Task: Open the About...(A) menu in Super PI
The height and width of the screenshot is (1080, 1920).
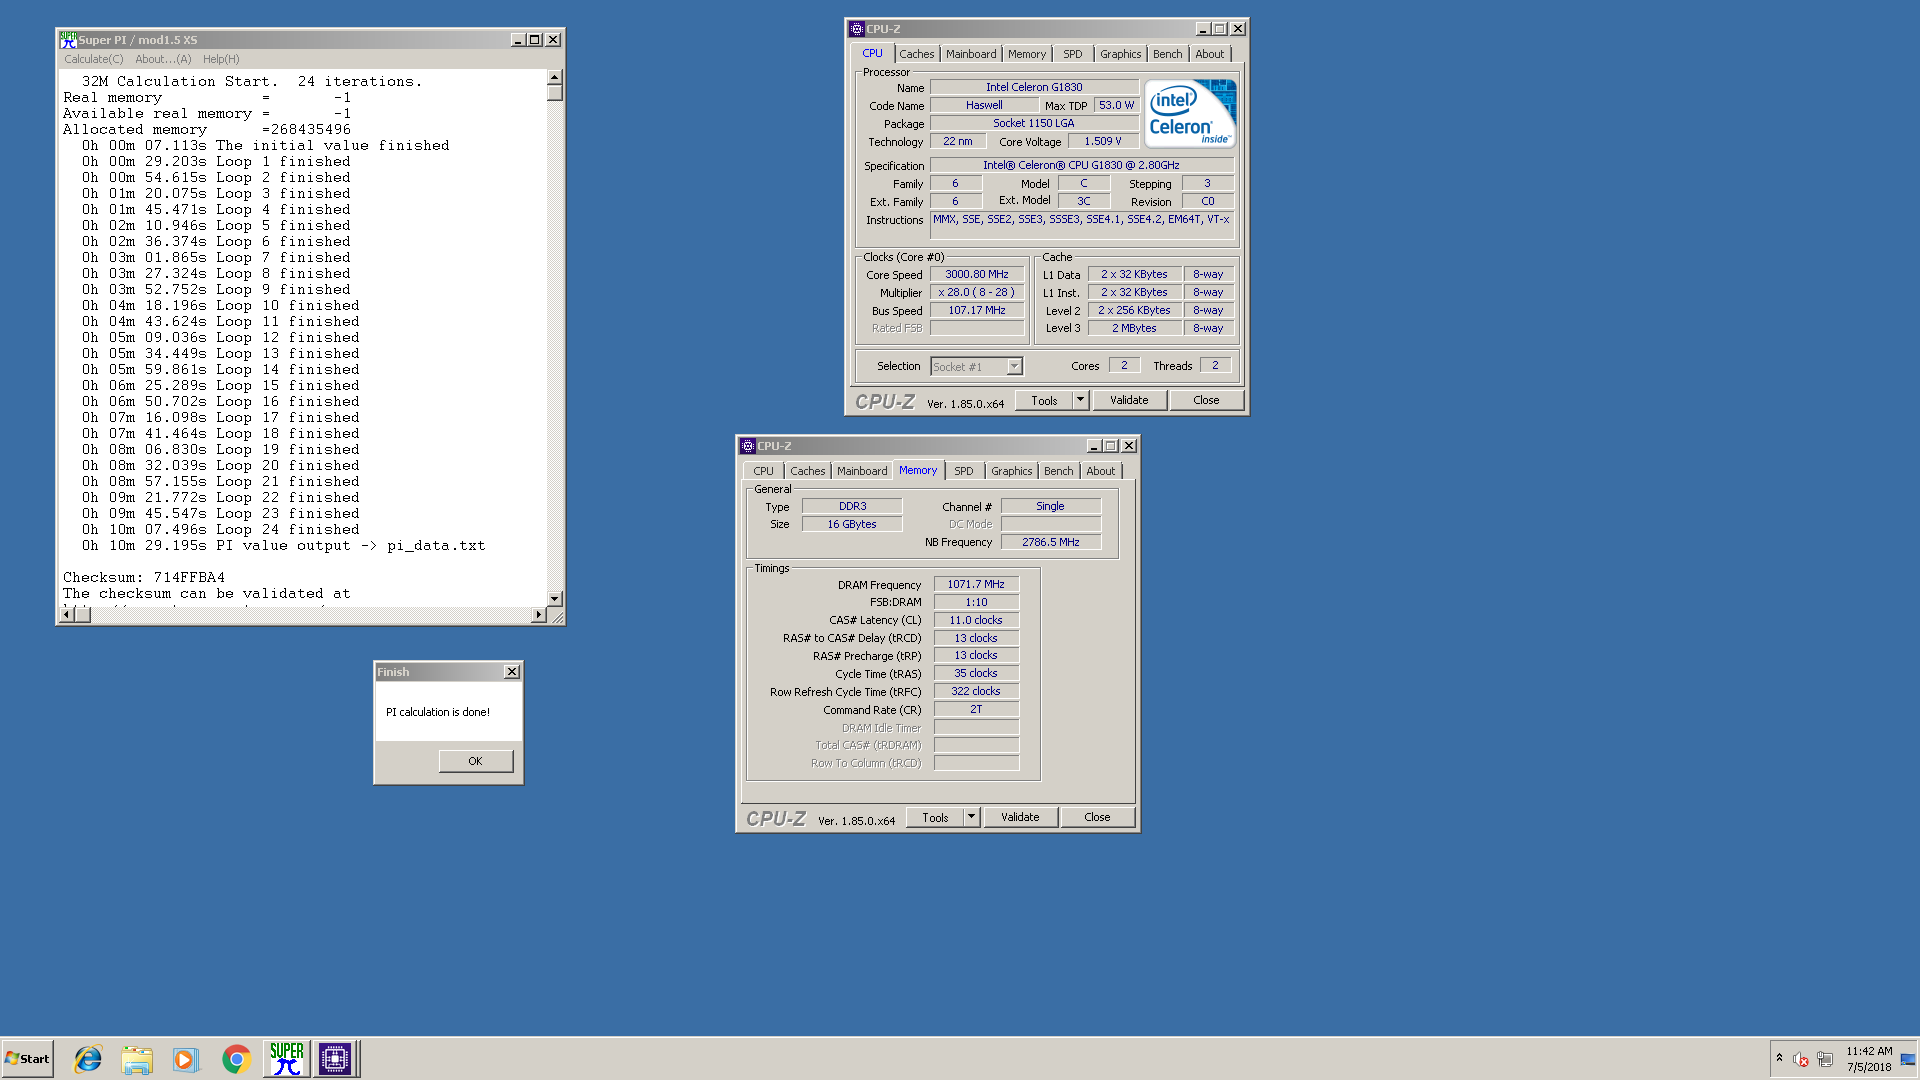Action: pyautogui.click(x=163, y=59)
